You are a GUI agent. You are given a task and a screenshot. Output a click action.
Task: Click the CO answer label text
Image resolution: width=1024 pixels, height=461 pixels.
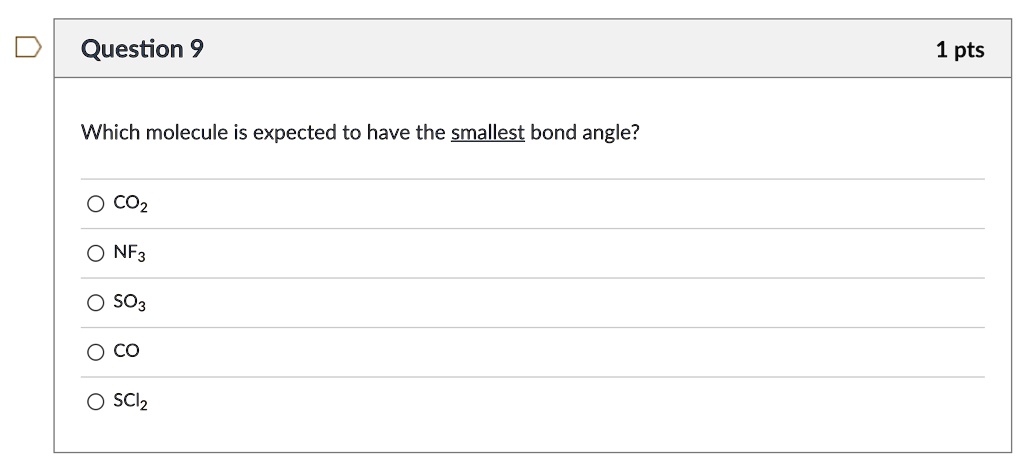(x=127, y=352)
